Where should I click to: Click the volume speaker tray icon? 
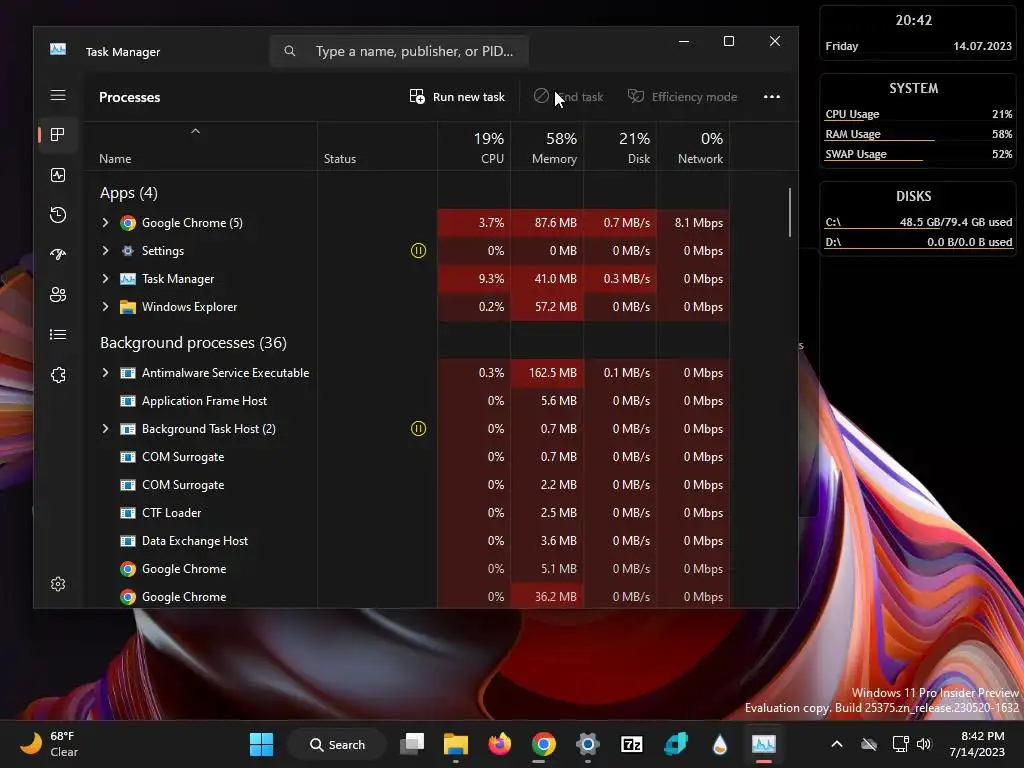click(x=923, y=744)
